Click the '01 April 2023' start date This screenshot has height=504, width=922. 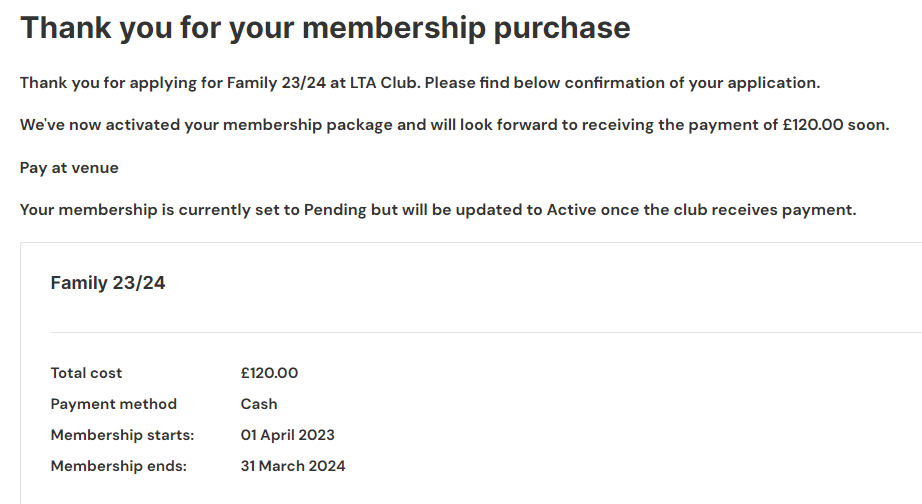pyautogui.click(x=288, y=435)
